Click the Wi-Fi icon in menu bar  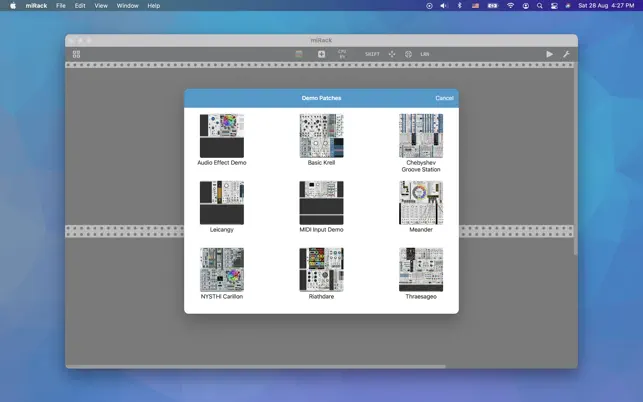[x=511, y=6]
